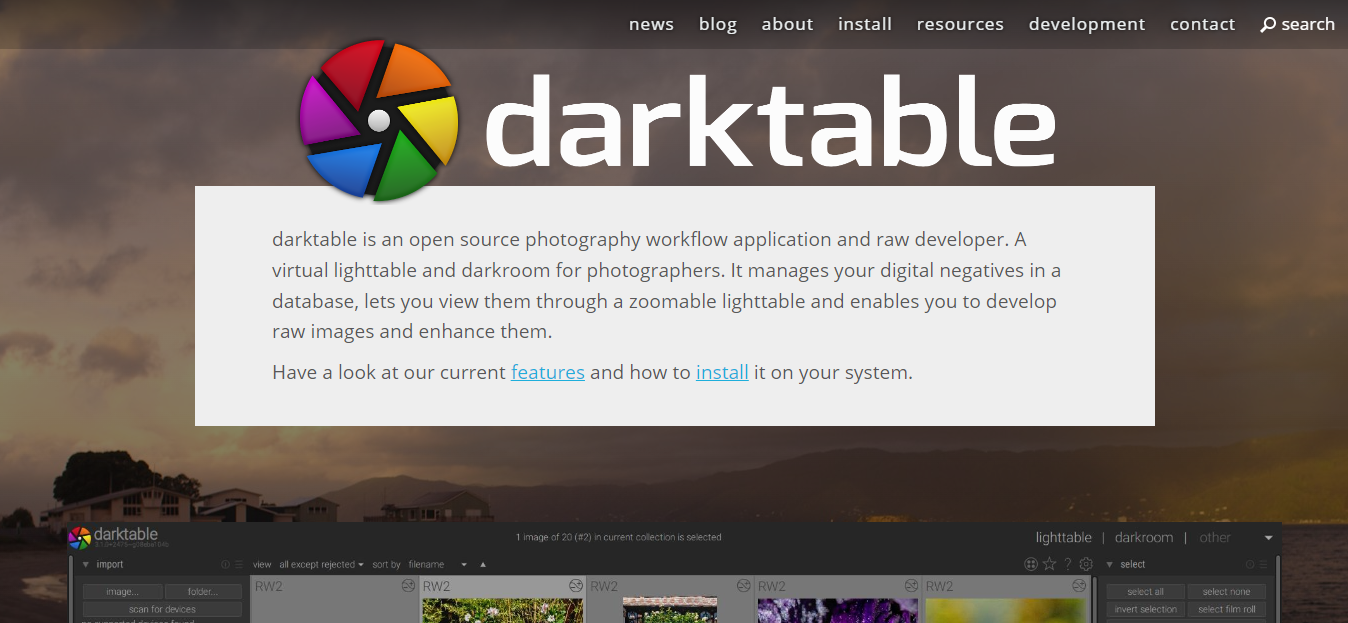Go to the blog menu item
Screen dimensions: 1348x623
tap(718, 24)
